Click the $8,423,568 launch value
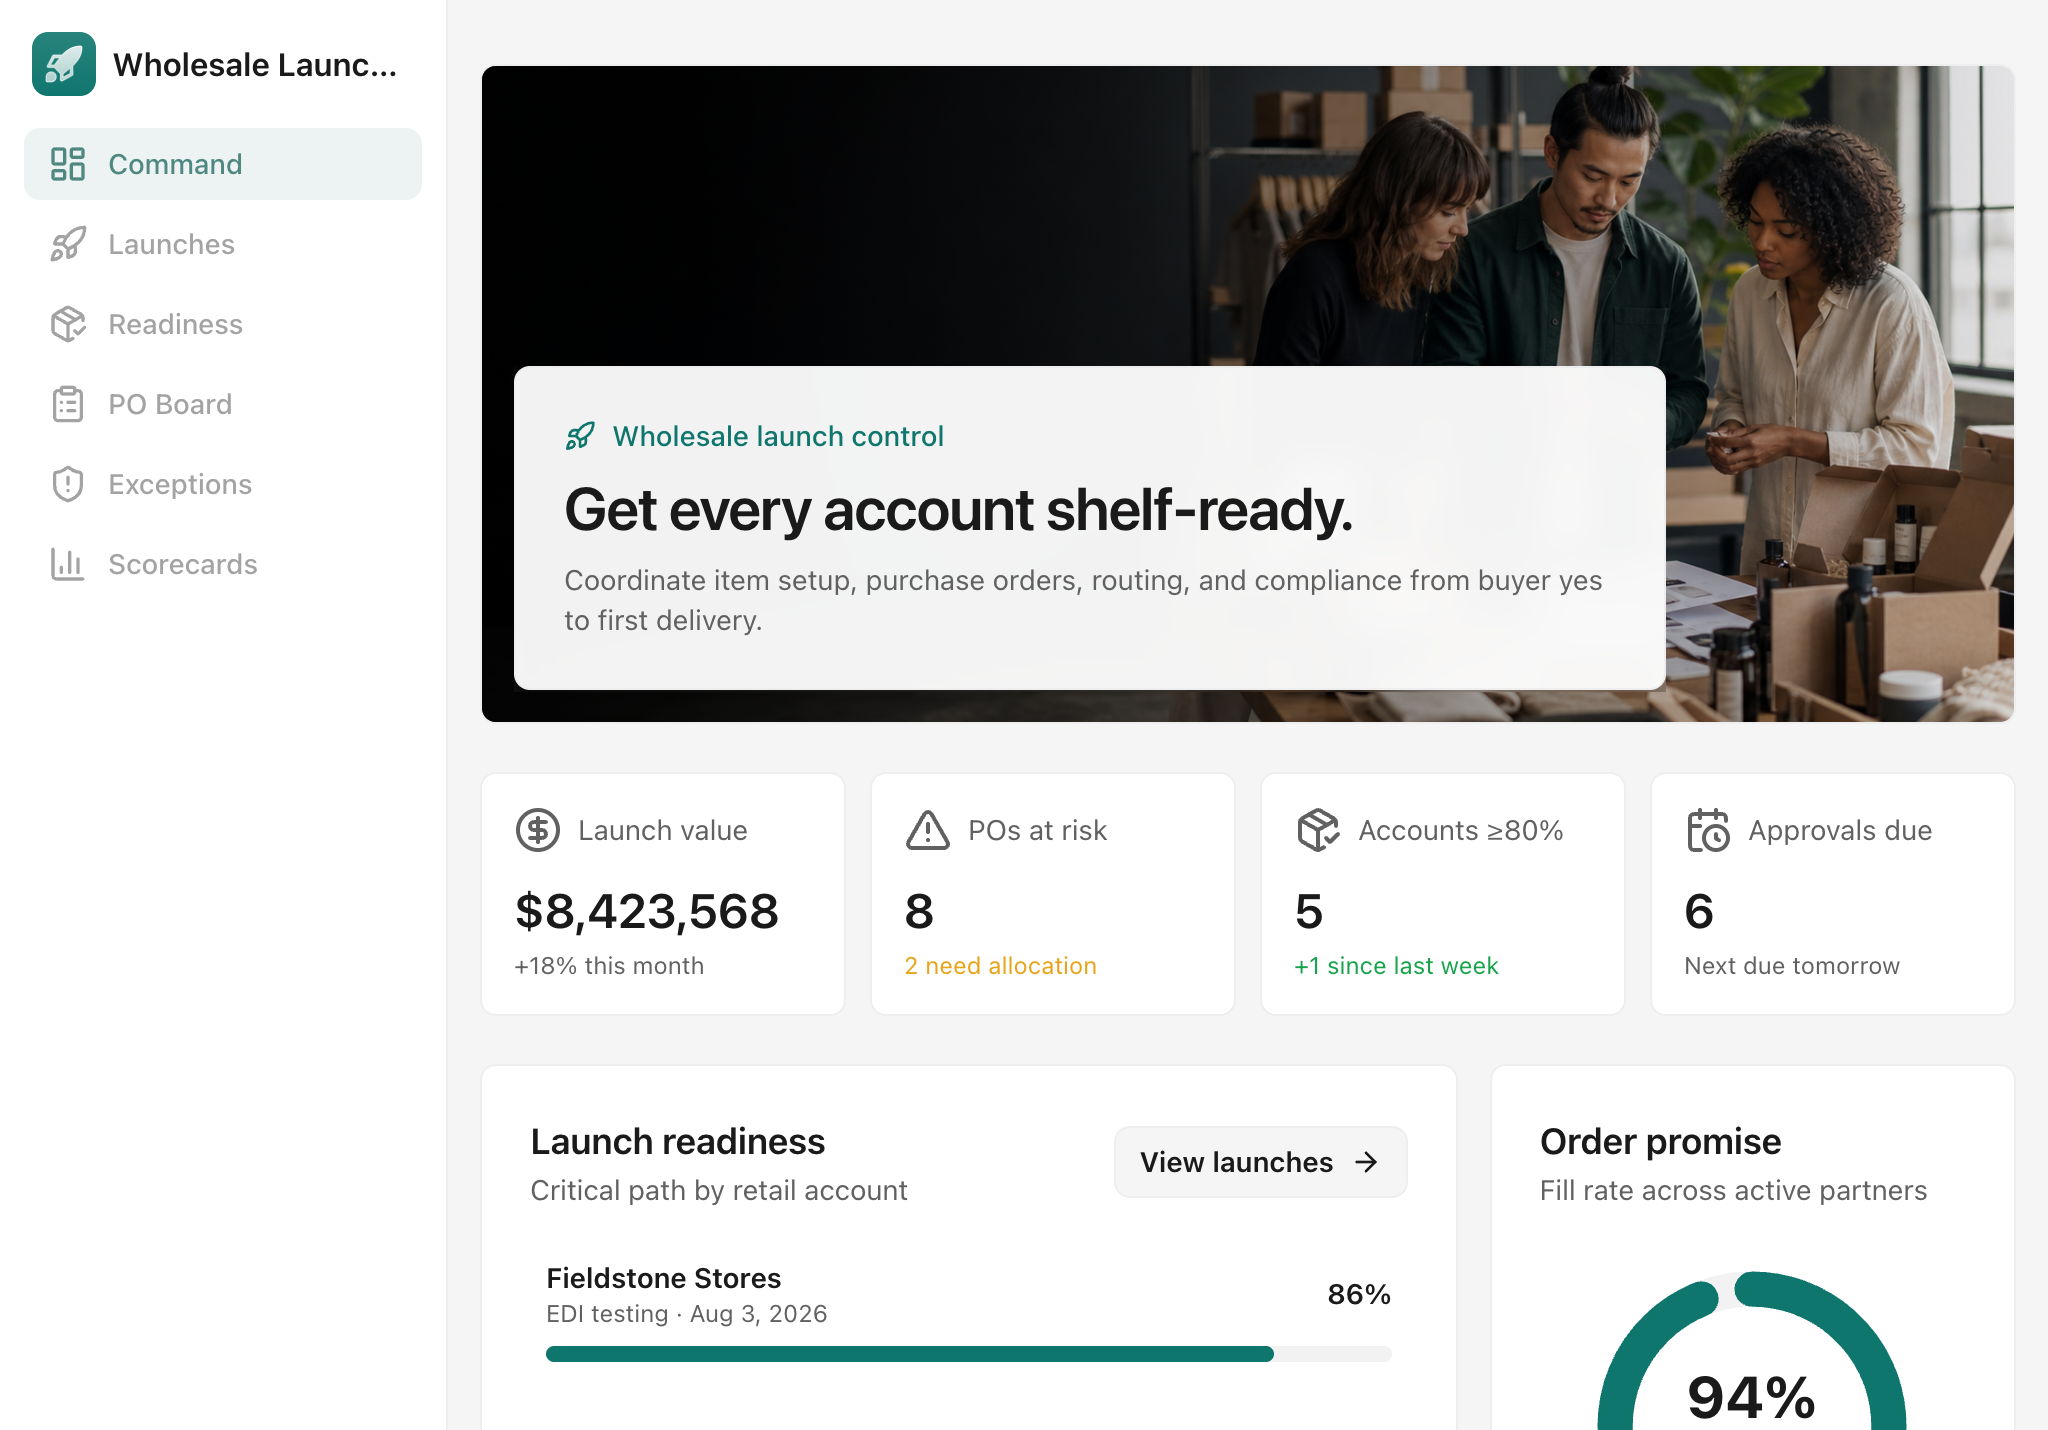Viewport: 2048px width, 1430px height. pyautogui.click(x=646, y=911)
